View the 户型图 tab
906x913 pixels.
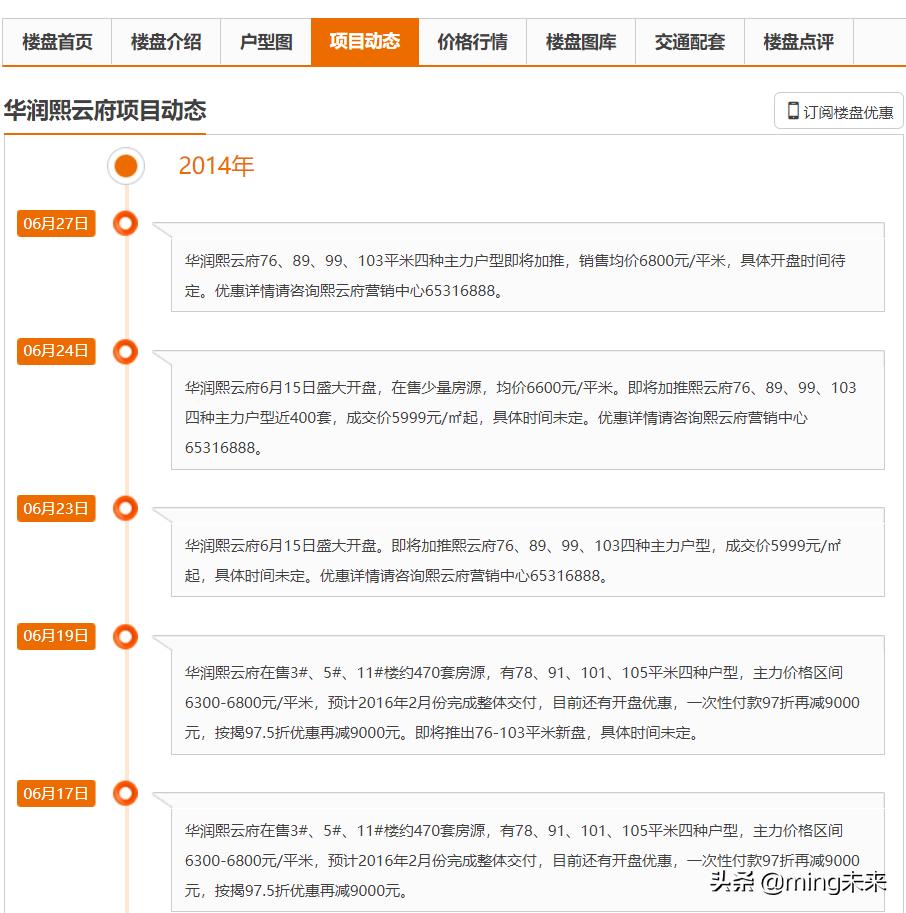coord(266,41)
